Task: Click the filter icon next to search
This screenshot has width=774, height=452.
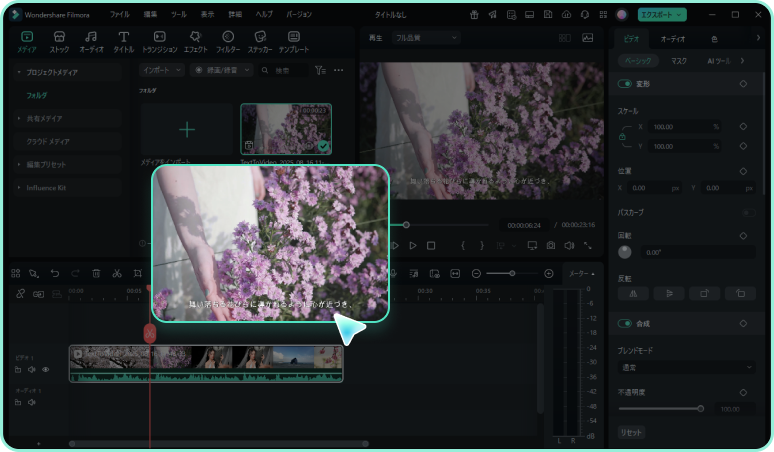Action: pos(320,70)
